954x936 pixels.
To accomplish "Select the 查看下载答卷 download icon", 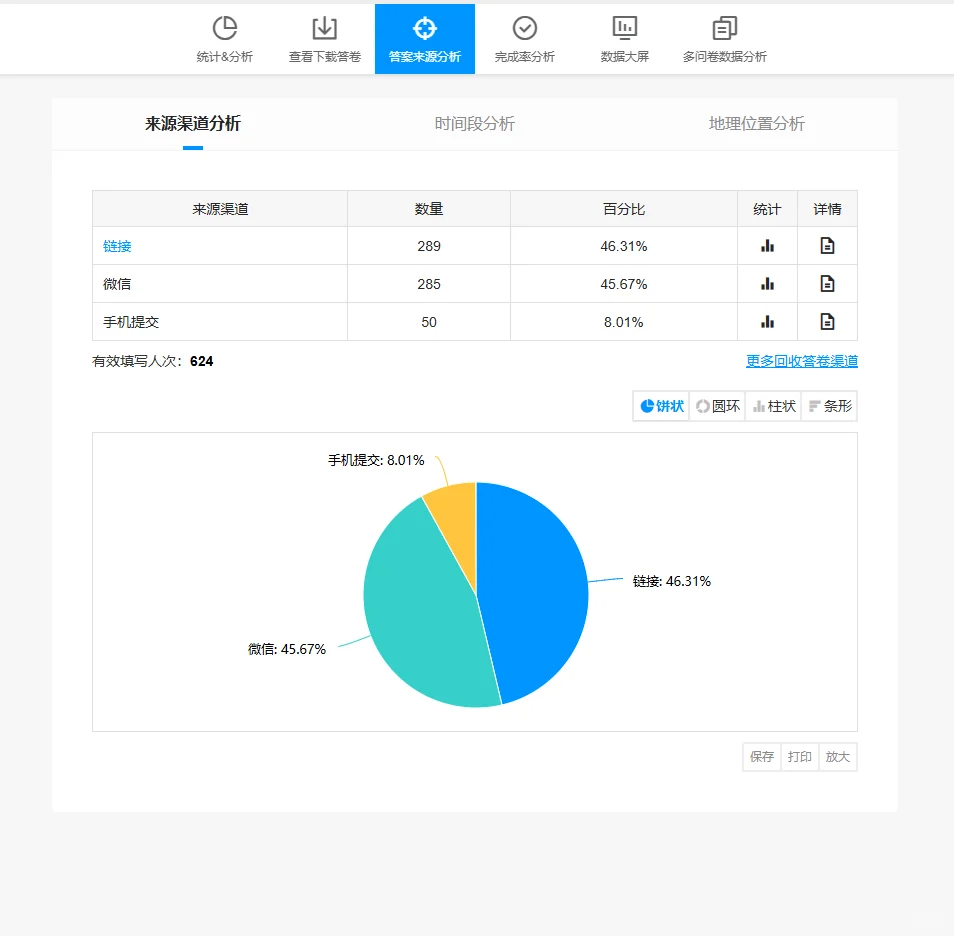I will 324,27.
